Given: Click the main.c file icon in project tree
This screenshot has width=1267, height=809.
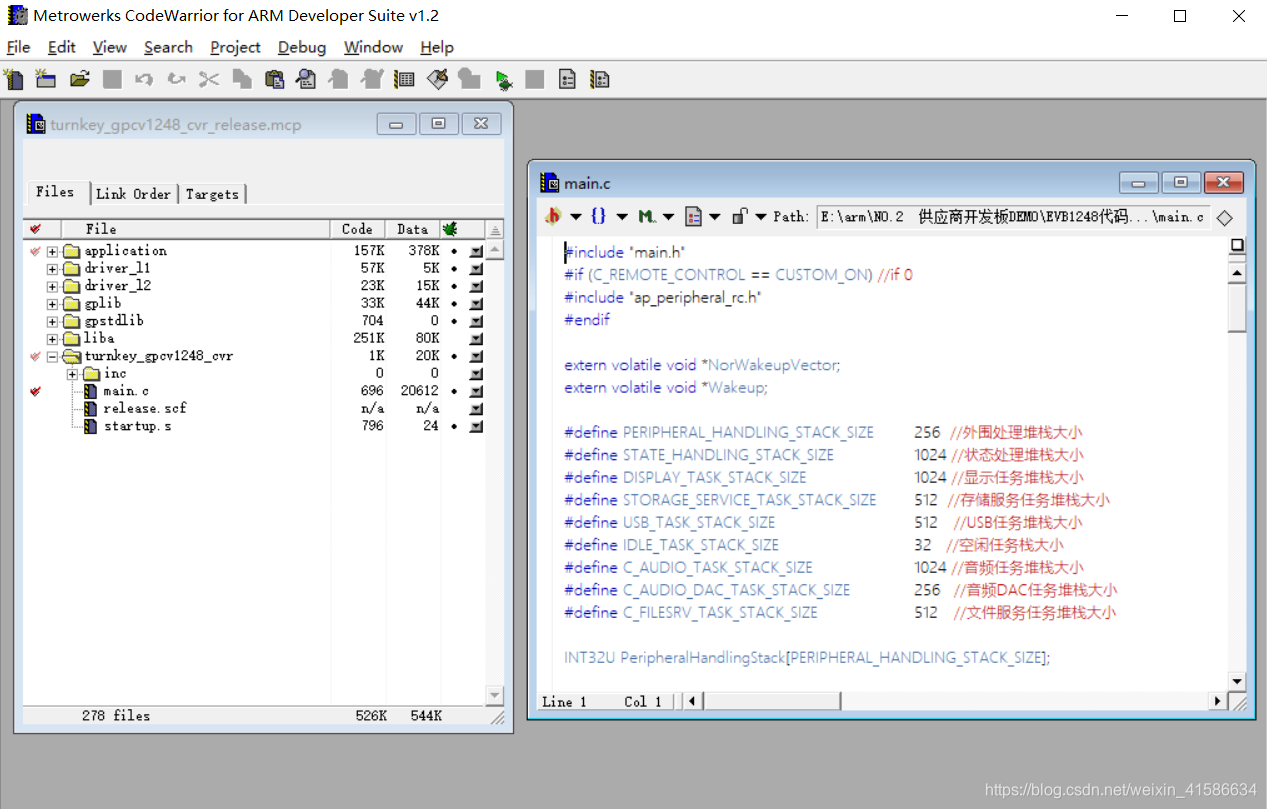Looking at the screenshot, I should point(90,391).
